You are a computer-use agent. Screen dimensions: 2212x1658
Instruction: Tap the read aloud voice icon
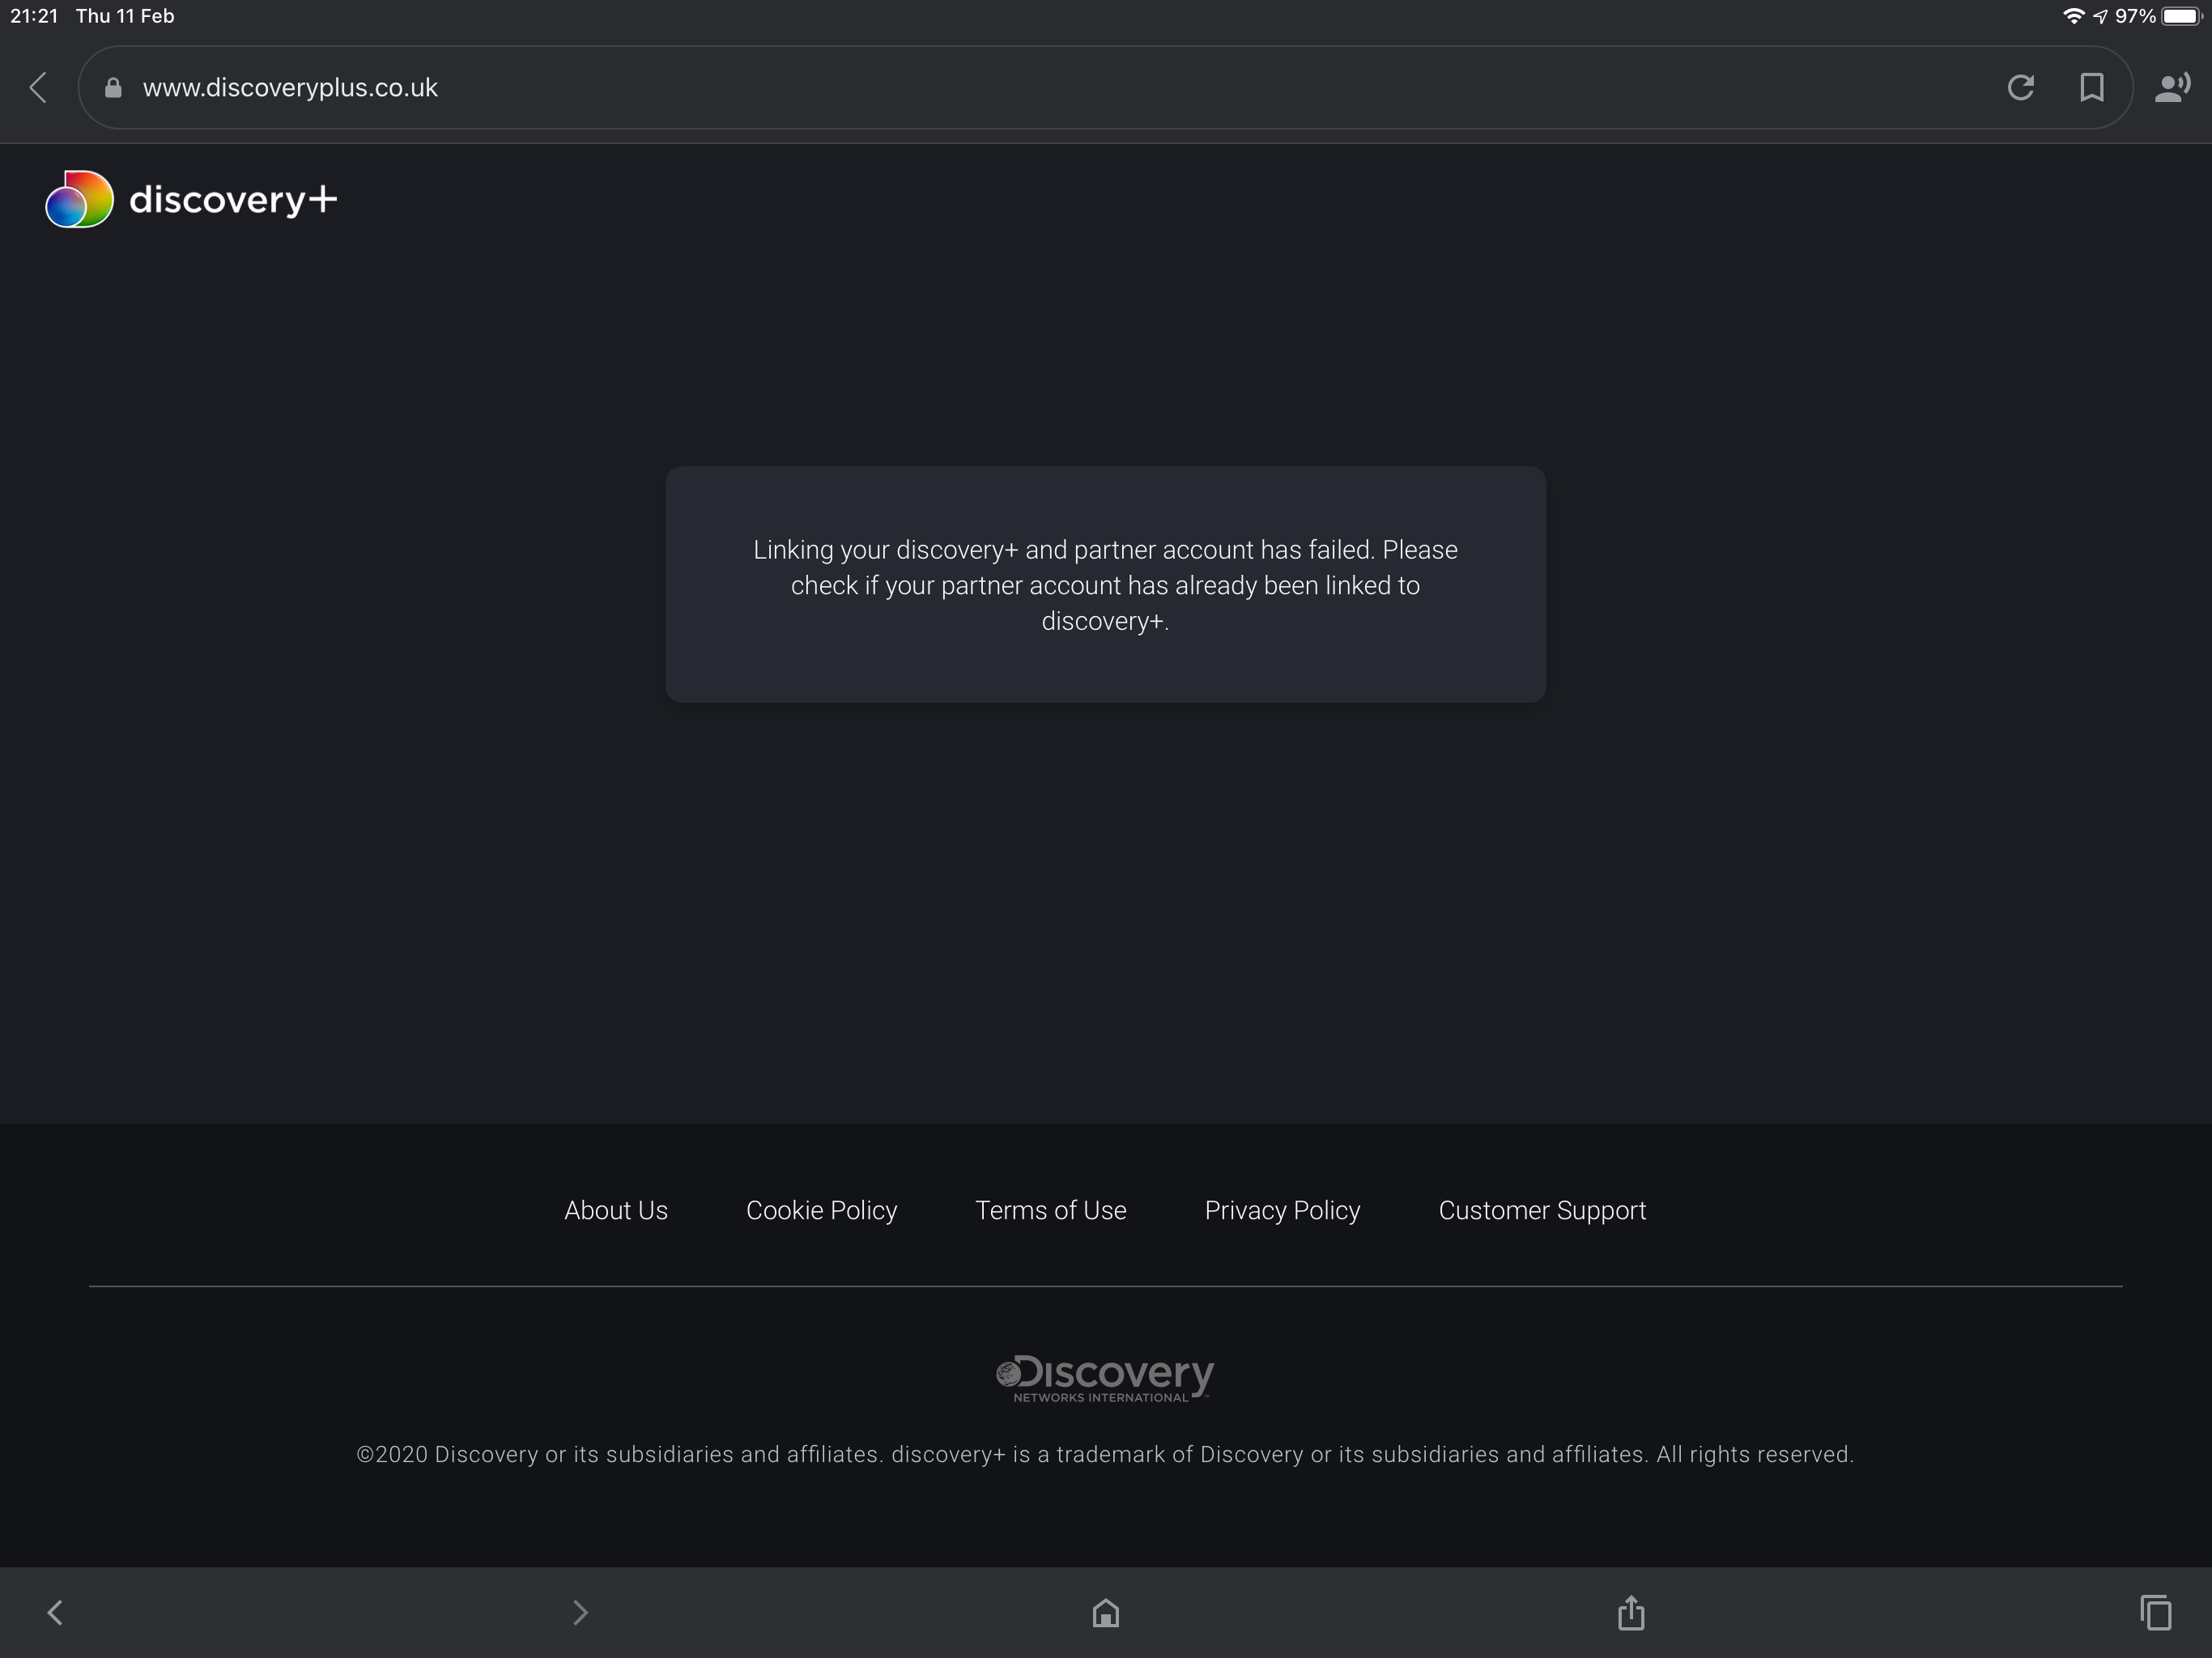(2171, 88)
